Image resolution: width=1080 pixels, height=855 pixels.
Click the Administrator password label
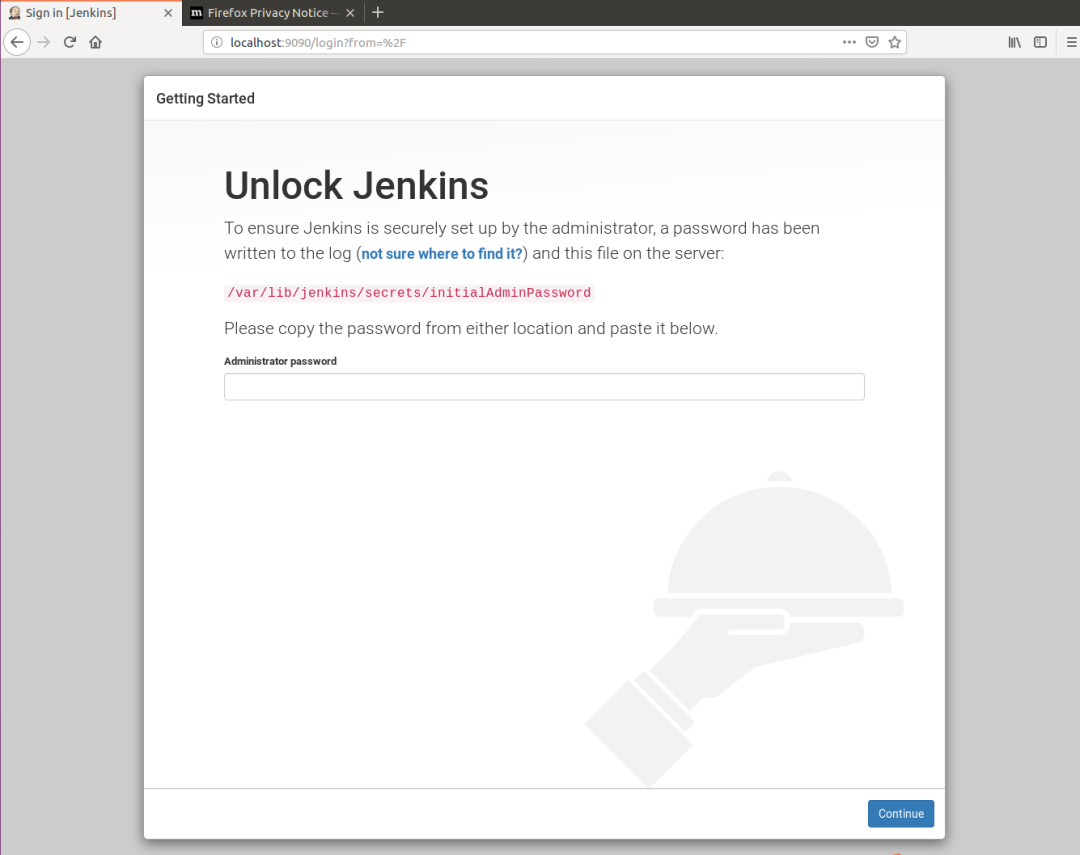pos(280,361)
